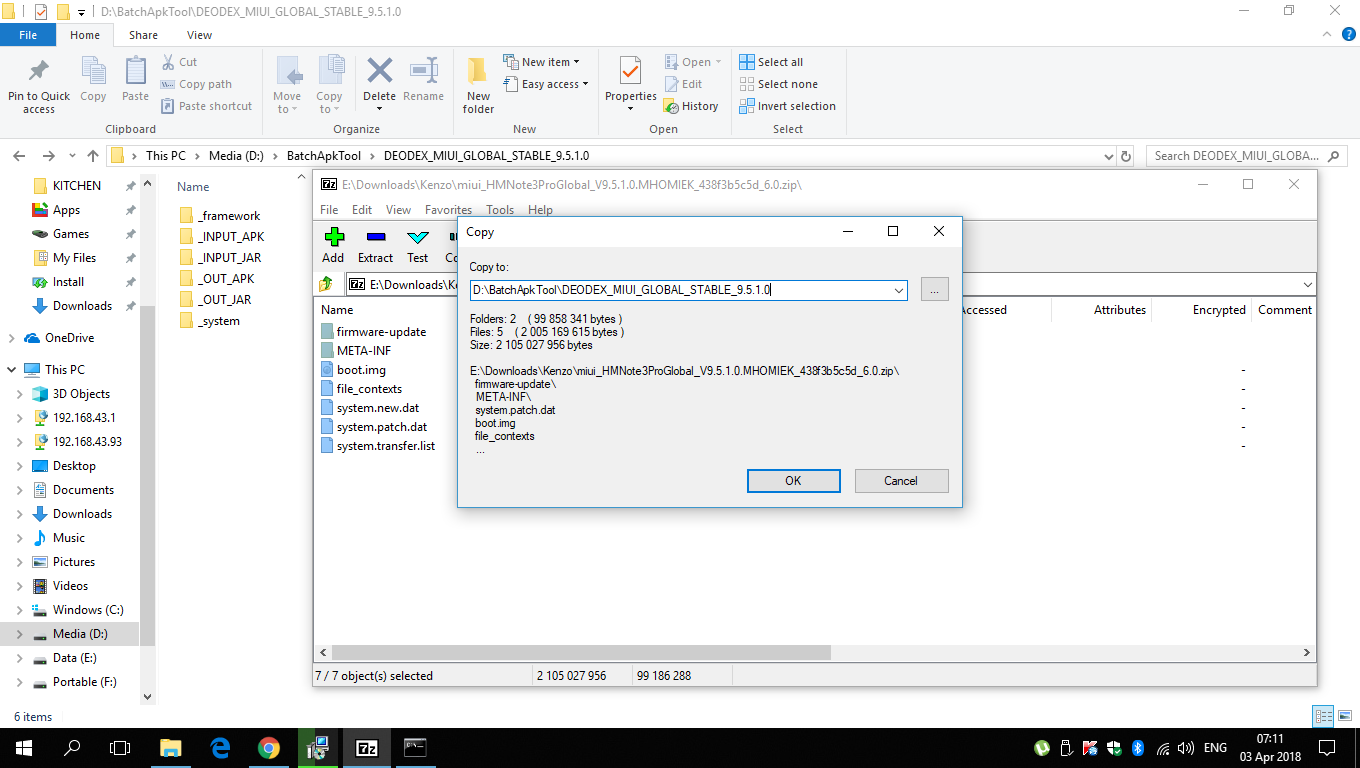This screenshot has height=768, width=1360.
Task: Click Paste shortcut in ribbon
Action: [206, 106]
